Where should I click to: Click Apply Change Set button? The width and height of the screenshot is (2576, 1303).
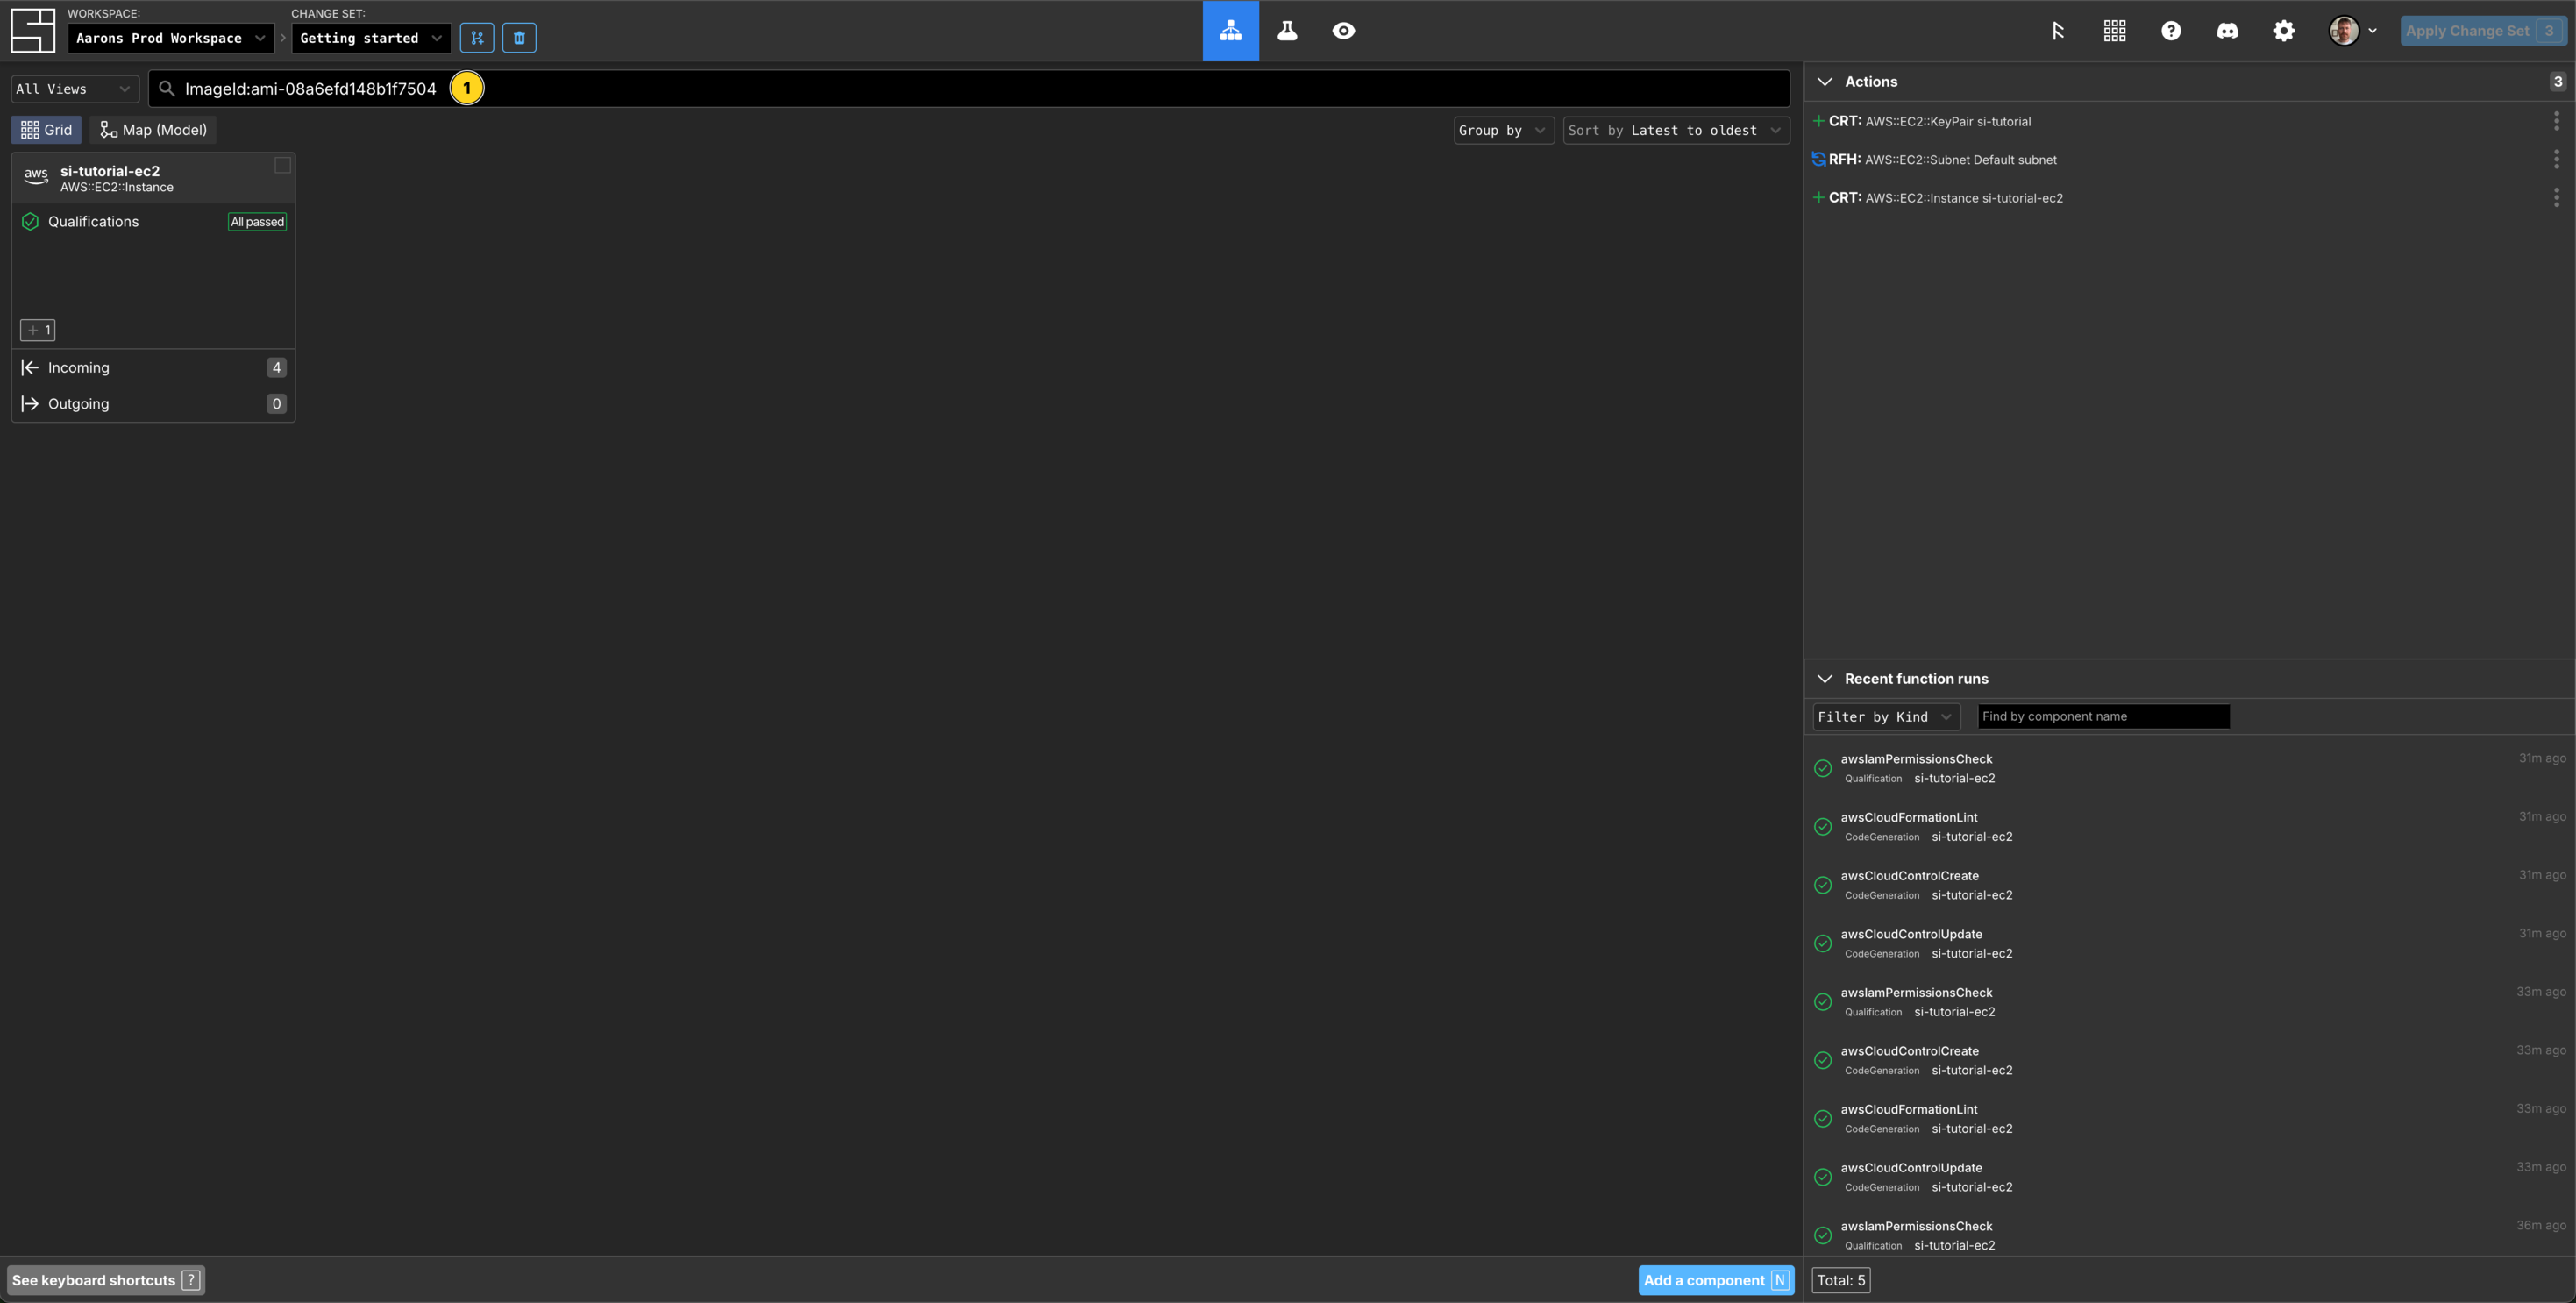coord(2484,31)
